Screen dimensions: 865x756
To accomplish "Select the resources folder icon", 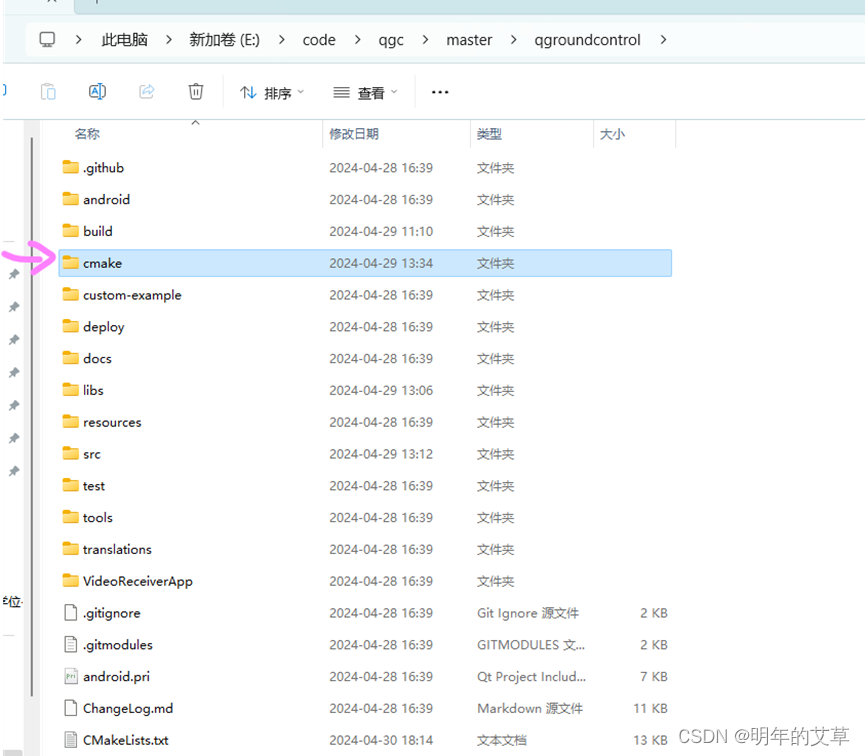I will pos(71,422).
